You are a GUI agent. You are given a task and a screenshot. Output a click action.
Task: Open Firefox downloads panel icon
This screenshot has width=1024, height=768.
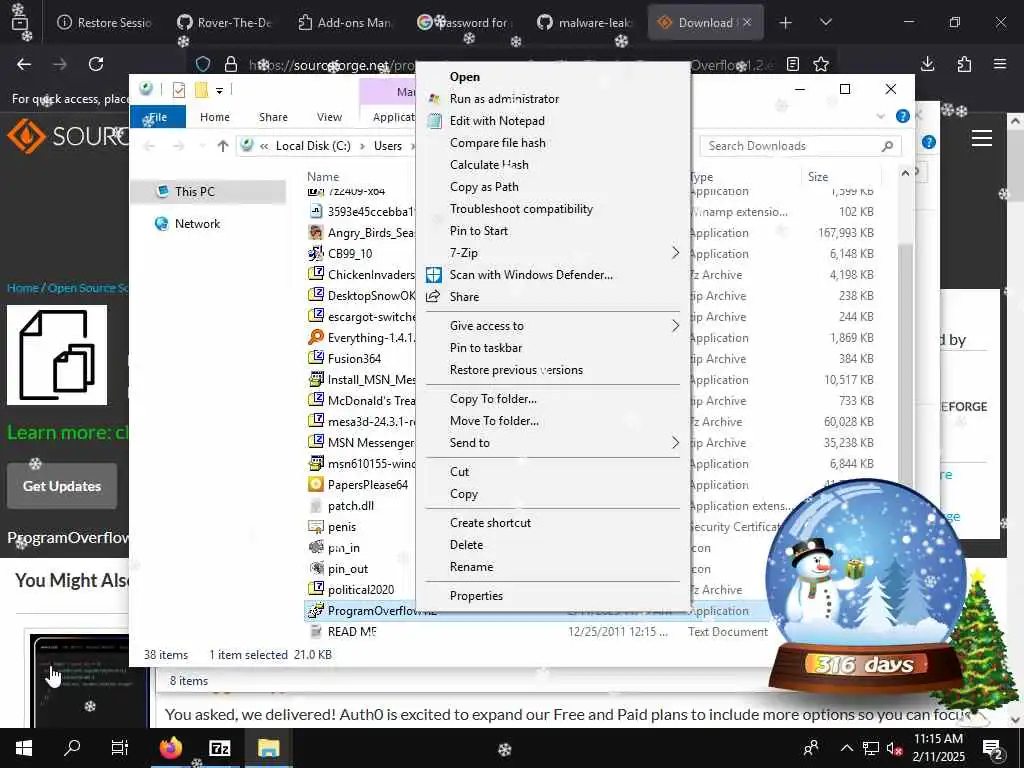927,64
